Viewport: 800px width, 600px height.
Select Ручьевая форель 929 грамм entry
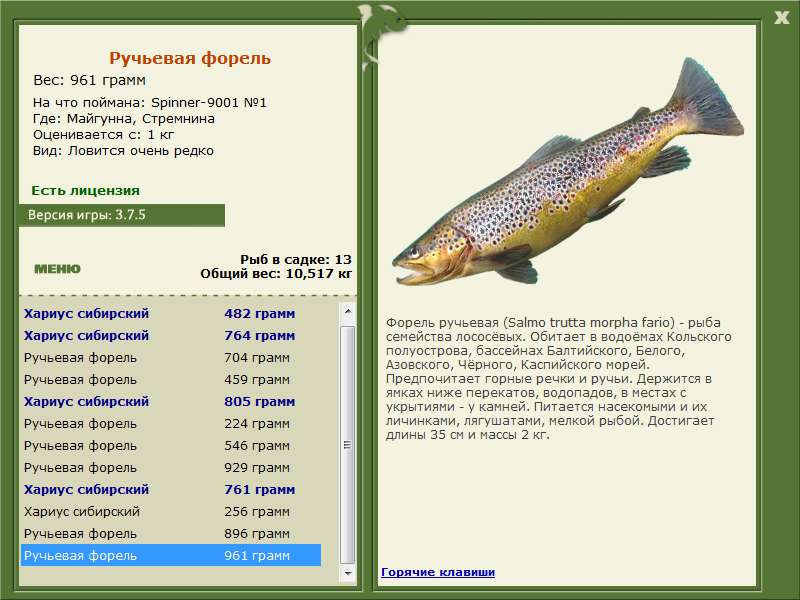[171, 467]
